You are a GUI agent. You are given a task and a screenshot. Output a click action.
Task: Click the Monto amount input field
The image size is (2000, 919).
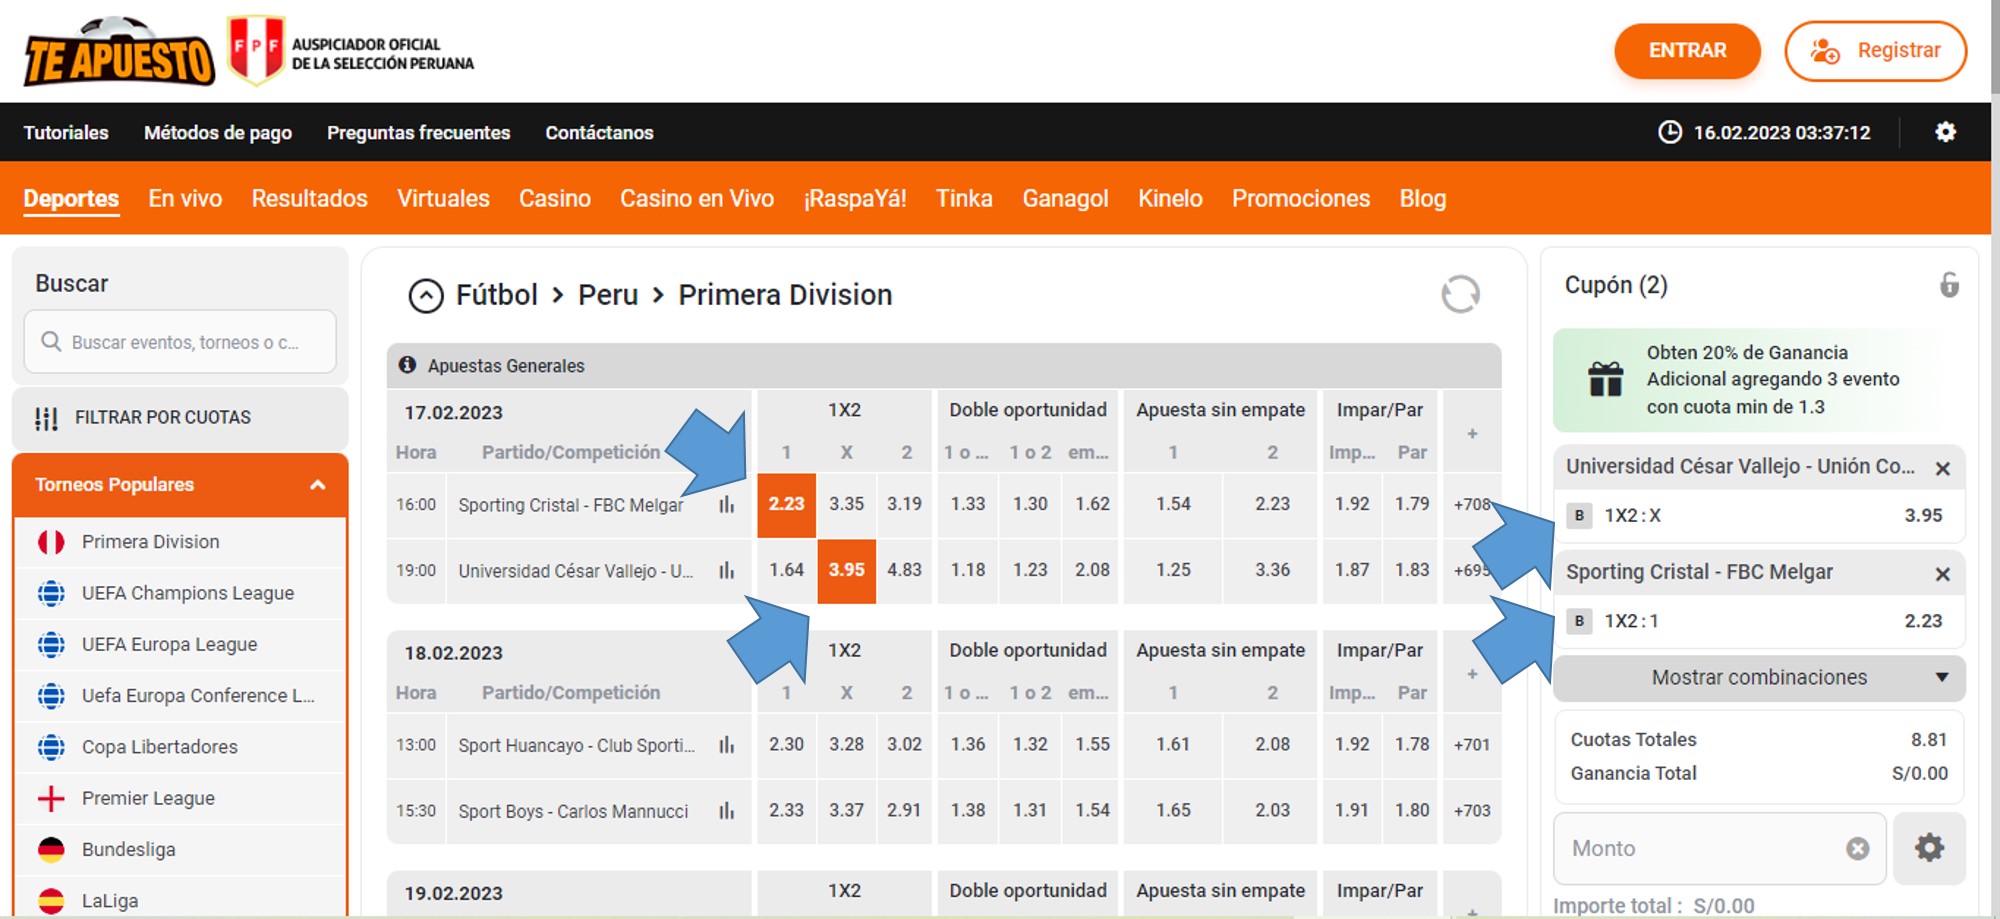1720,848
